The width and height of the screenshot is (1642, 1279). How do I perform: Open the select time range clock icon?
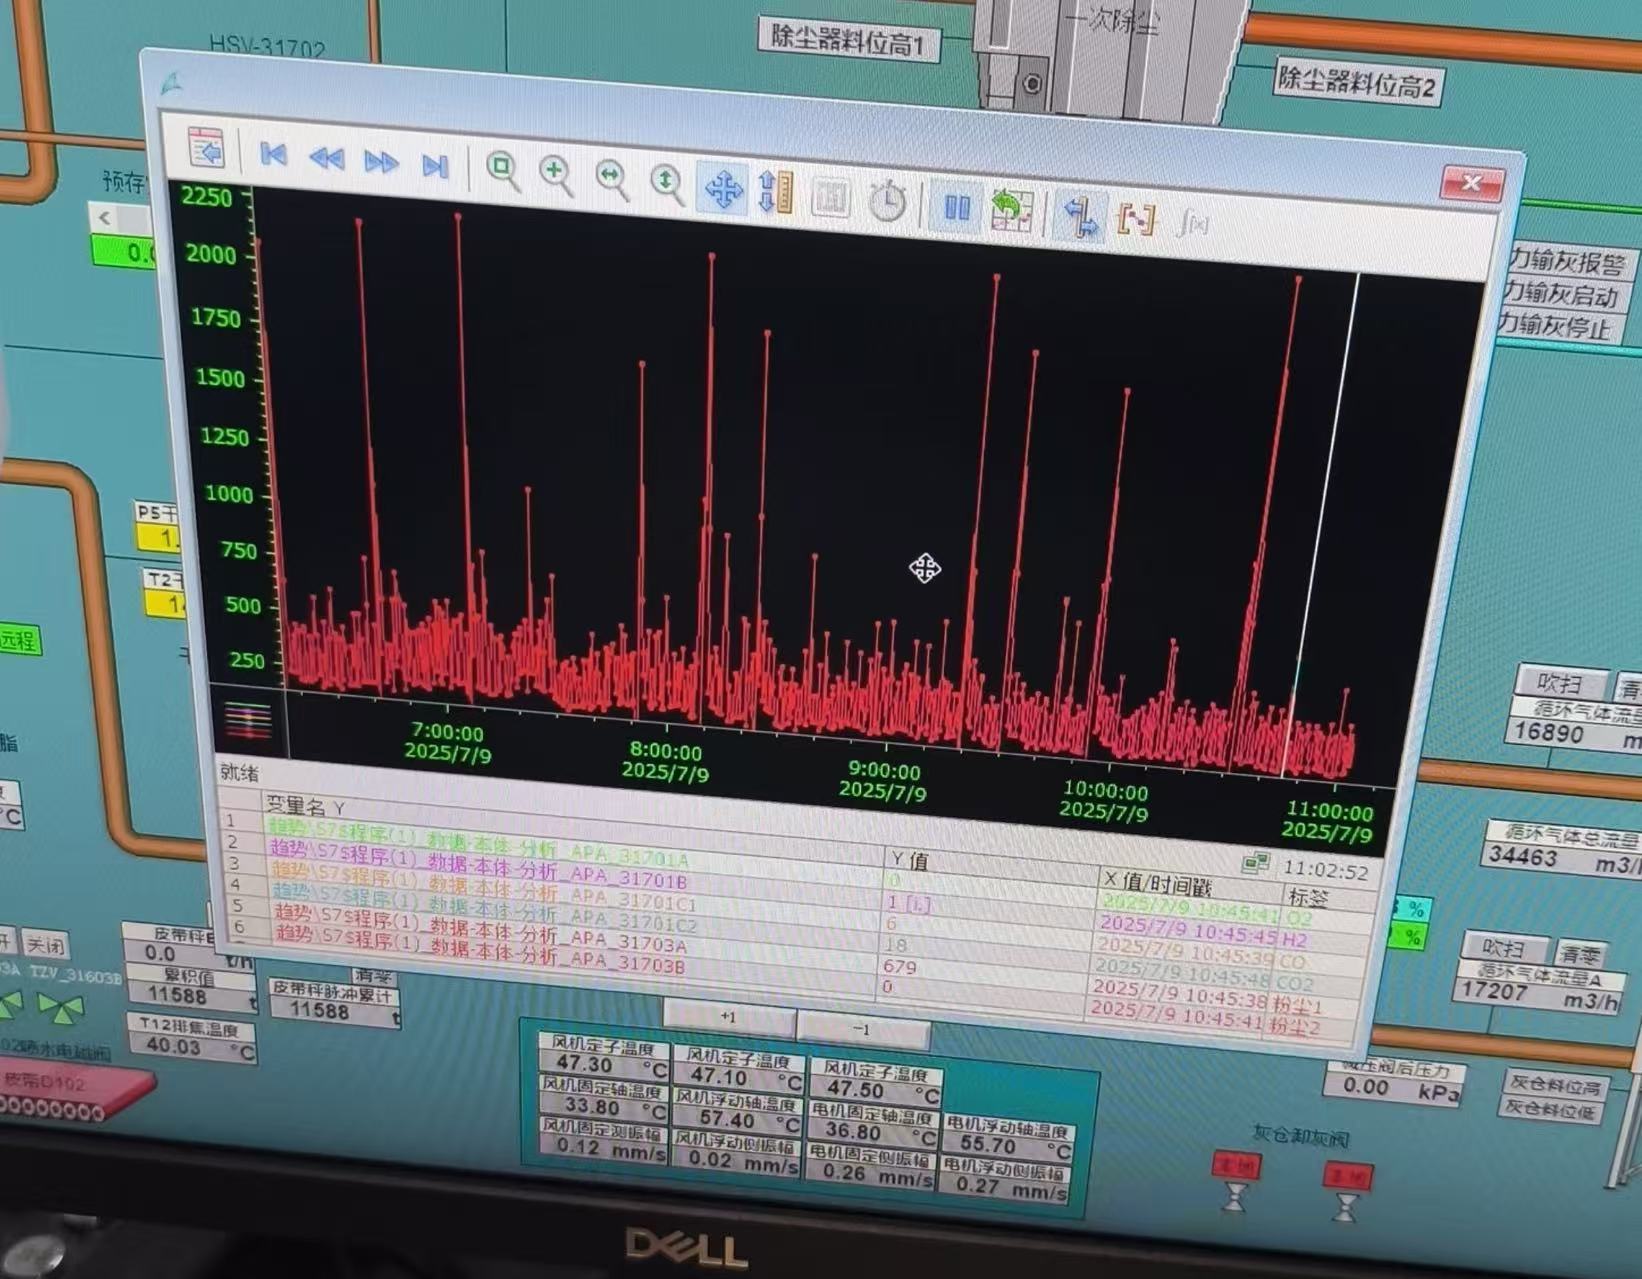(x=886, y=202)
